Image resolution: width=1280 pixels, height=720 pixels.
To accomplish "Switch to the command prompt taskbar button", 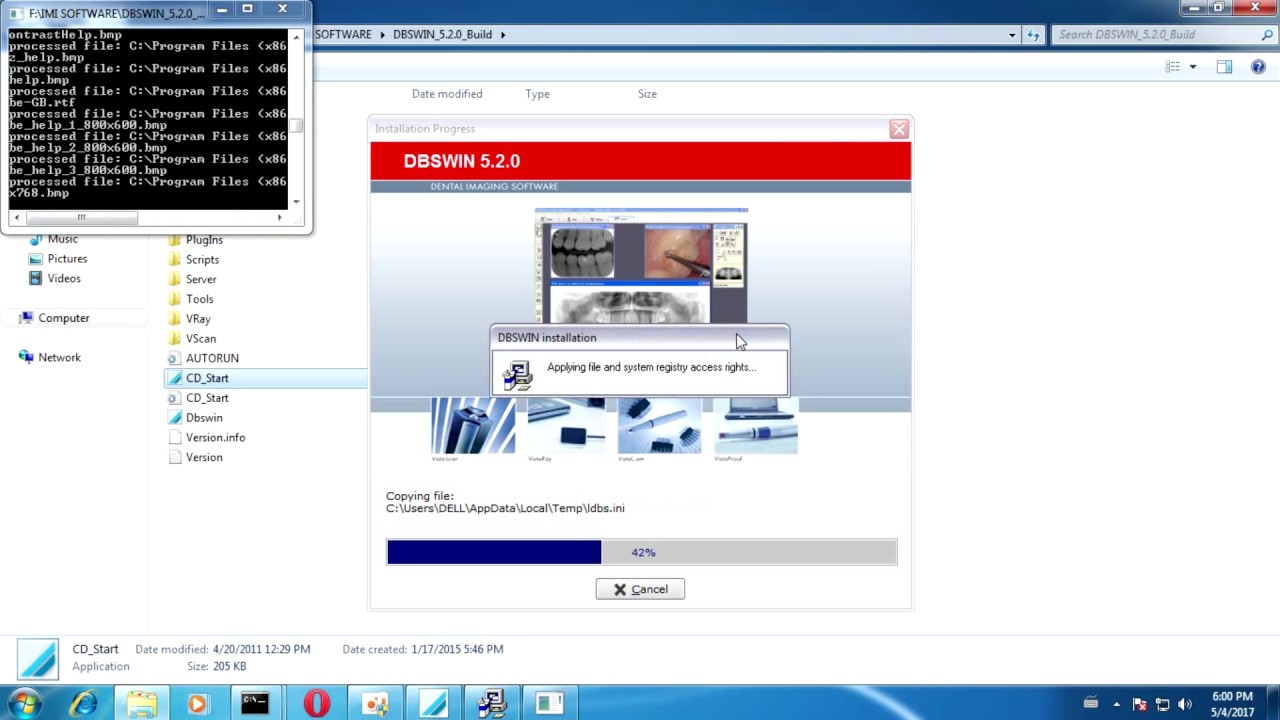I will (x=255, y=704).
